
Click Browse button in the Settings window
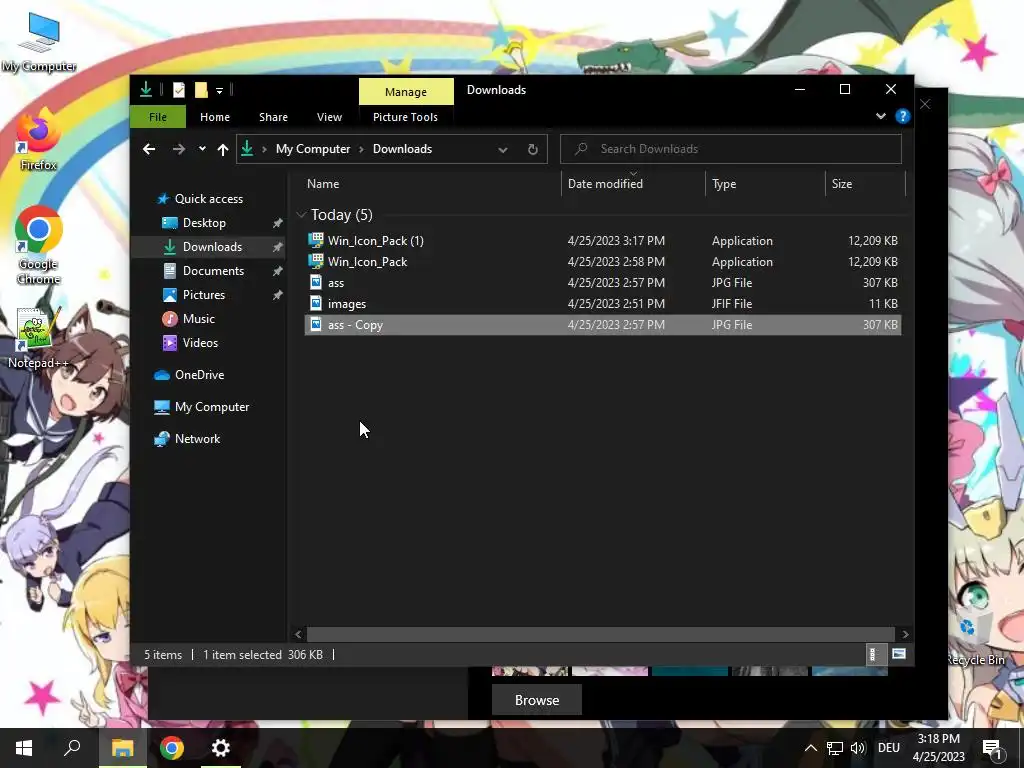tap(537, 700)
